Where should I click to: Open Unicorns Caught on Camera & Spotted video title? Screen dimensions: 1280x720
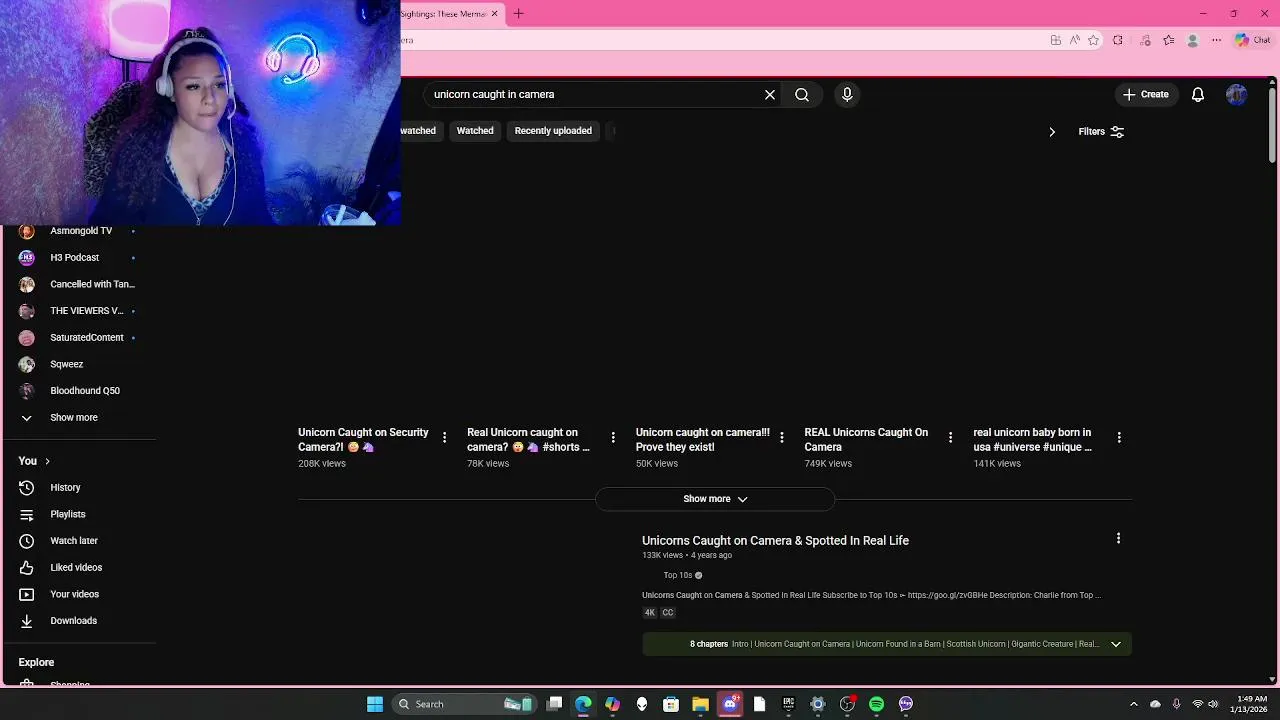(775, 540)
